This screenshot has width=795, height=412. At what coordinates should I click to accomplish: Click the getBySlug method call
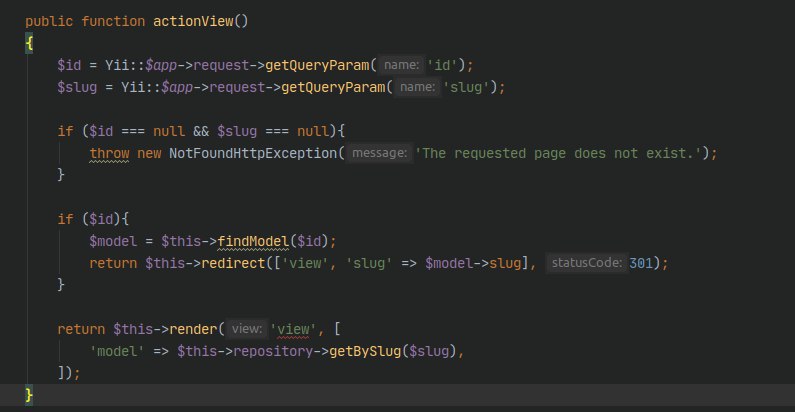click(365, 351)
